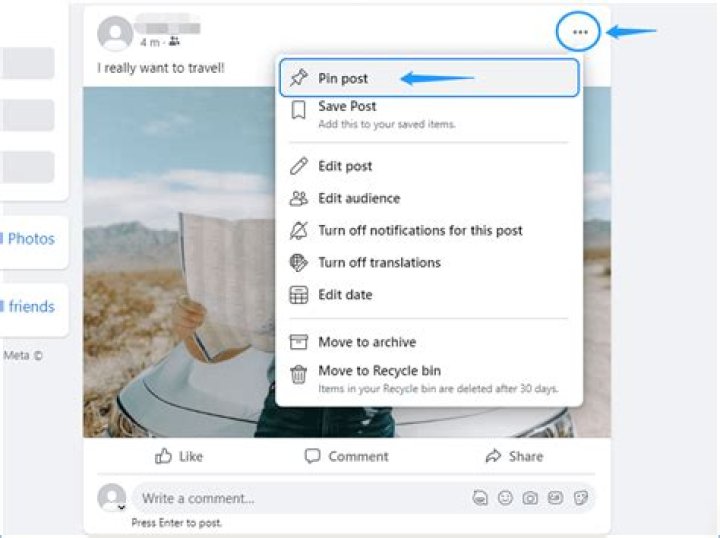This screenshot has width=720, height=538.
Task: Click the trash can icon
Action: pyautogui.click(x=298, y=374)
